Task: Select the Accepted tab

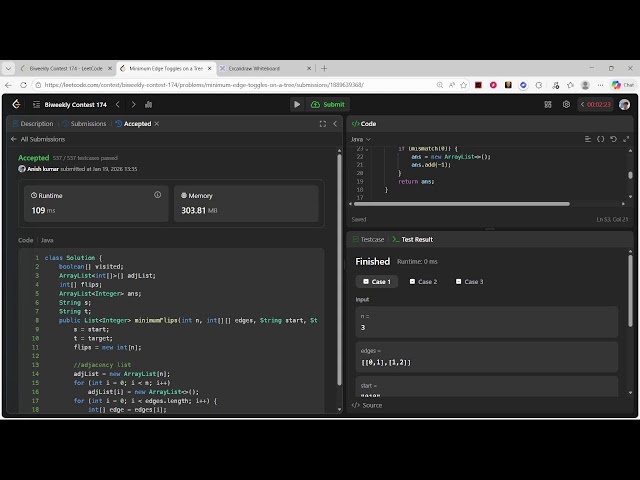Action: [x=133, y=124]
